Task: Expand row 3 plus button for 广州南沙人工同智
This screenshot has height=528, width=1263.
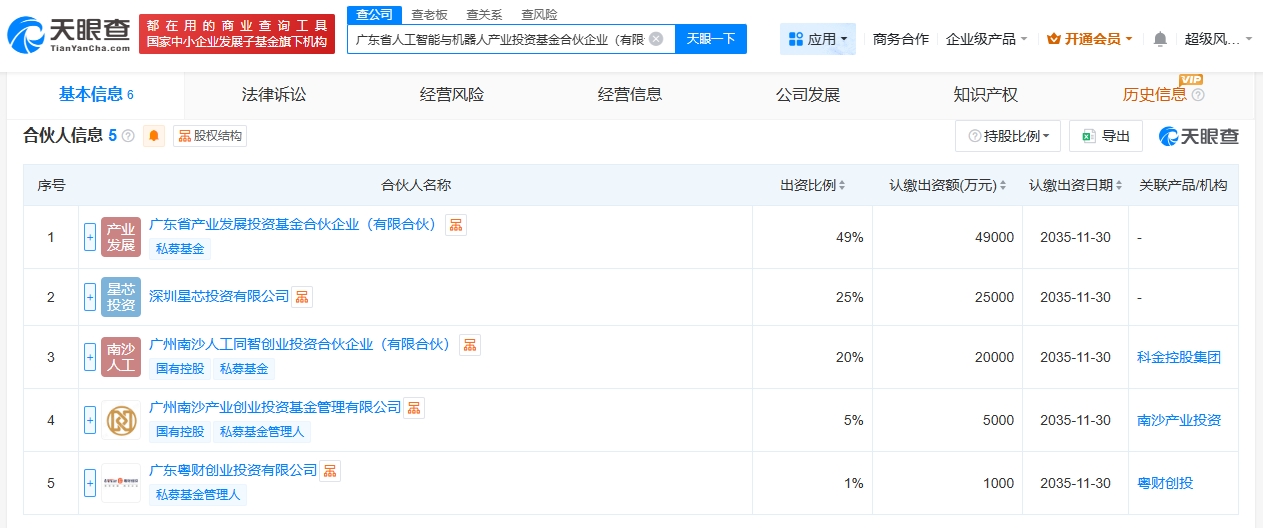Action: point(90,357)
